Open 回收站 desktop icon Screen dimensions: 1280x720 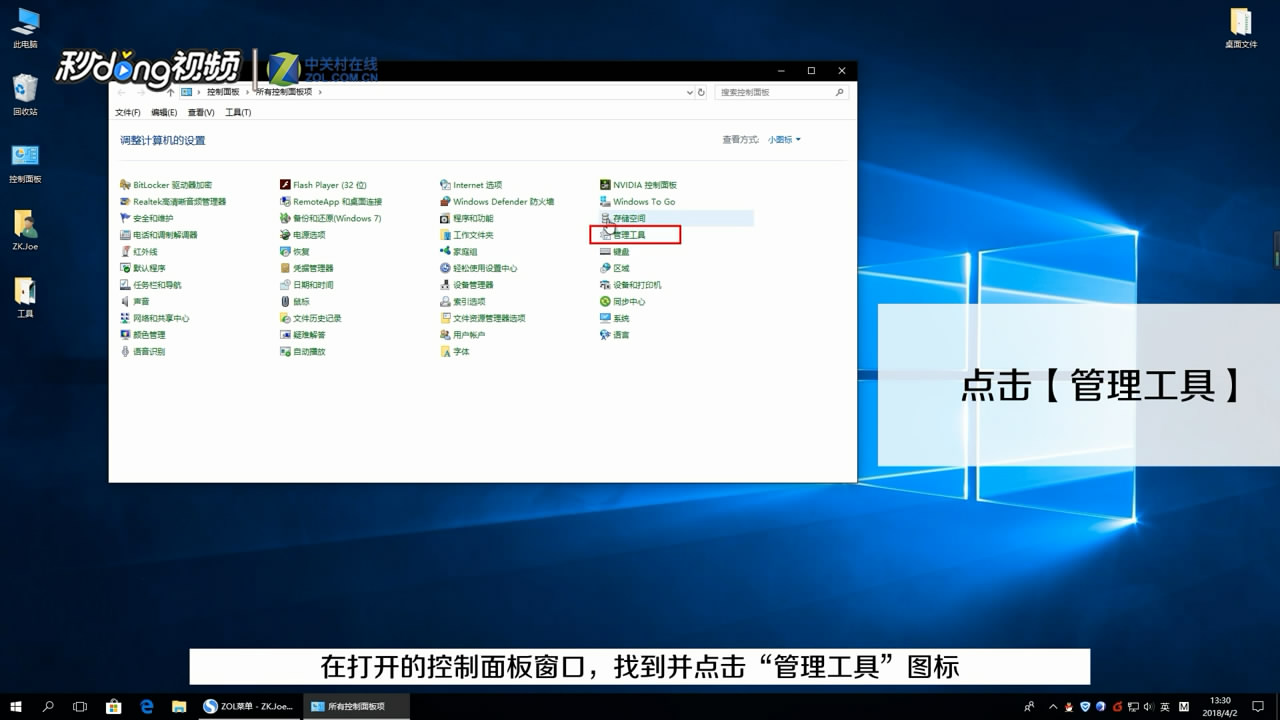point(25,95)
